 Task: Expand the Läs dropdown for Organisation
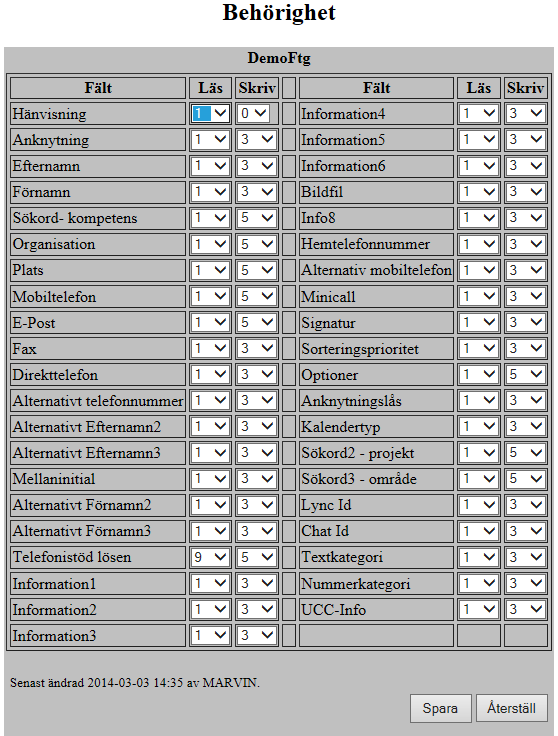coord(210,244)
